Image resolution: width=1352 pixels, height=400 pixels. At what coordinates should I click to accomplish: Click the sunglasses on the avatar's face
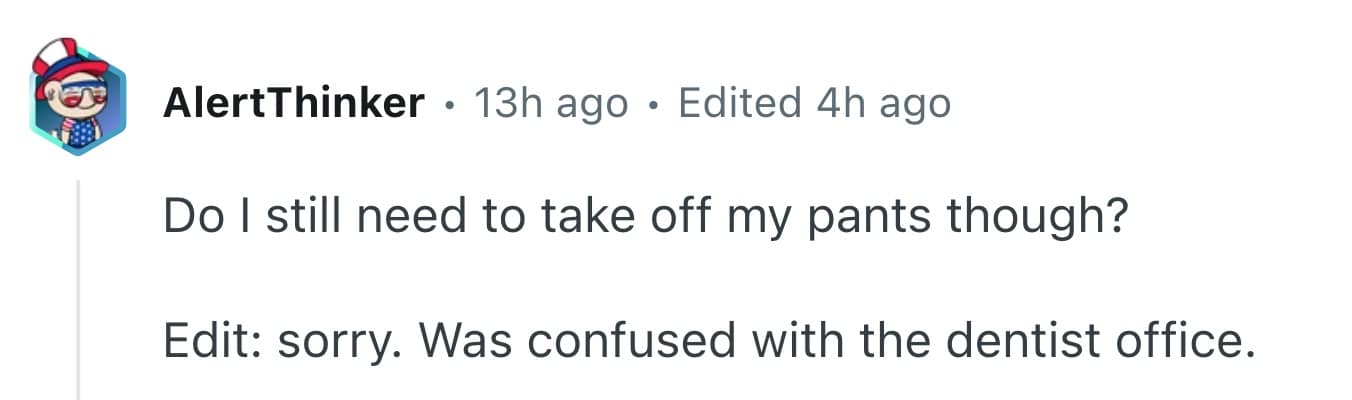[x=80, y=94]
